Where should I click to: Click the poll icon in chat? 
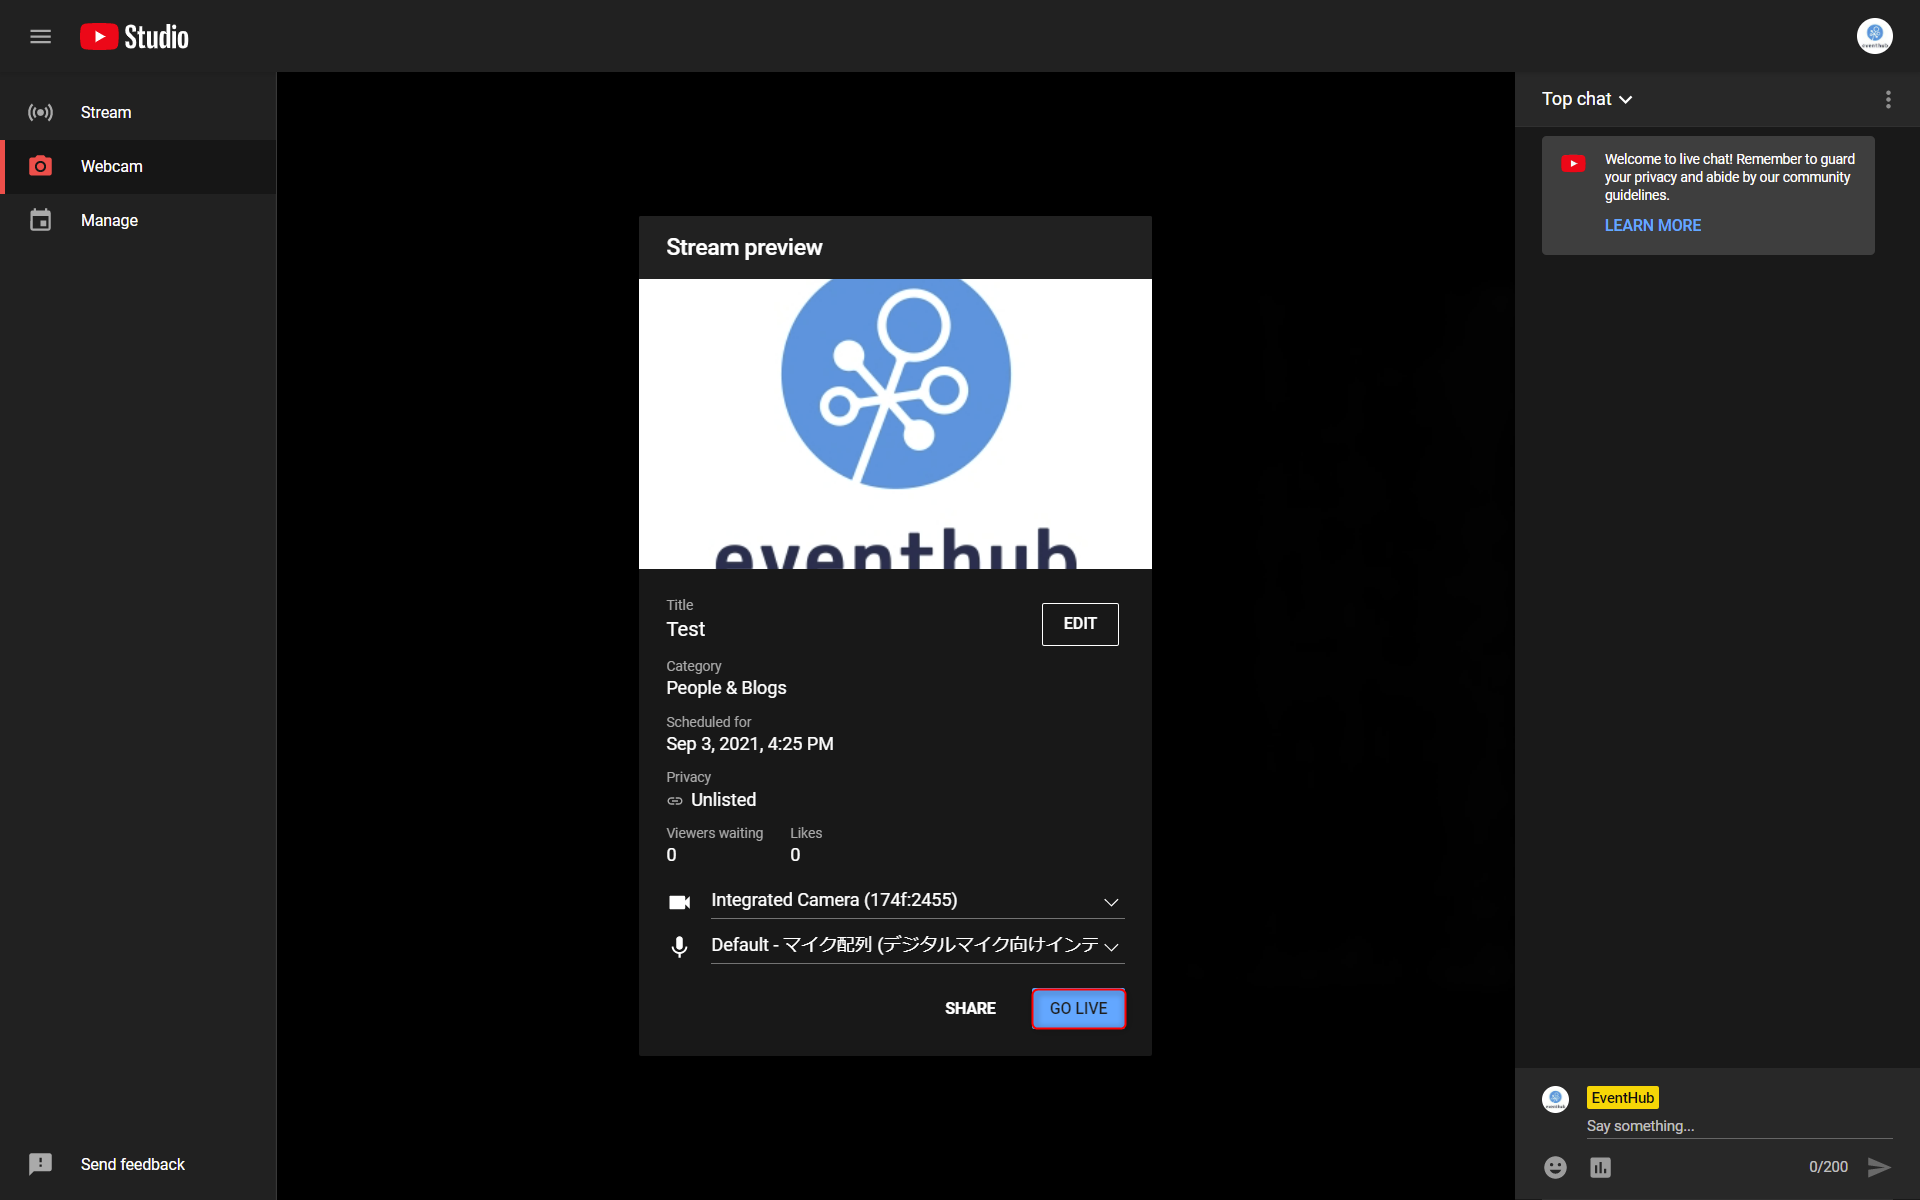[1600, 1167]
